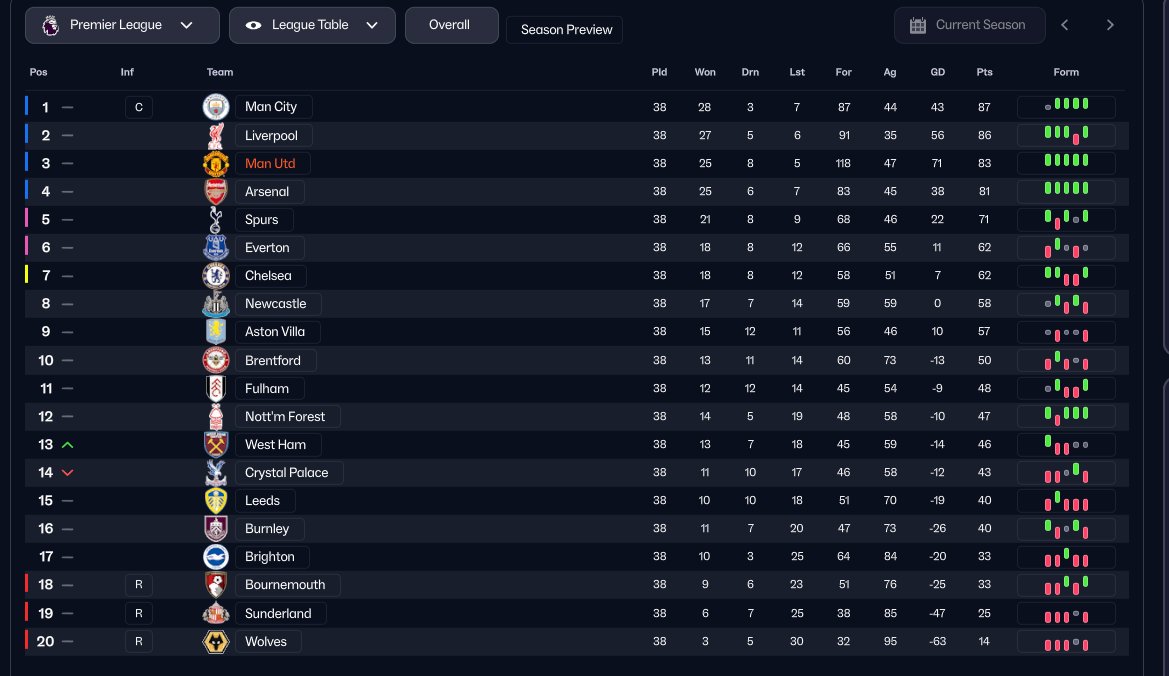1169x676 pixels.
Task: Go to the next season arrow
Action: click(x=1110, y=26)
